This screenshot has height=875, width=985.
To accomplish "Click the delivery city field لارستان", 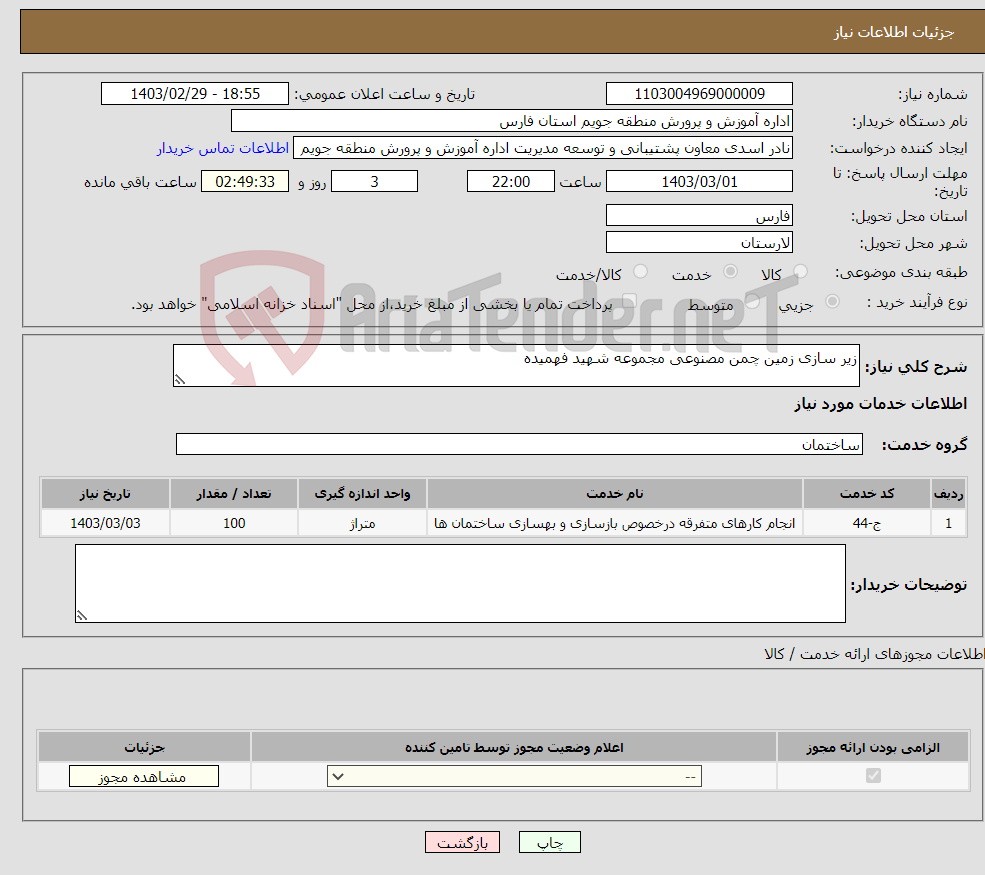I will tap(699, 242).
